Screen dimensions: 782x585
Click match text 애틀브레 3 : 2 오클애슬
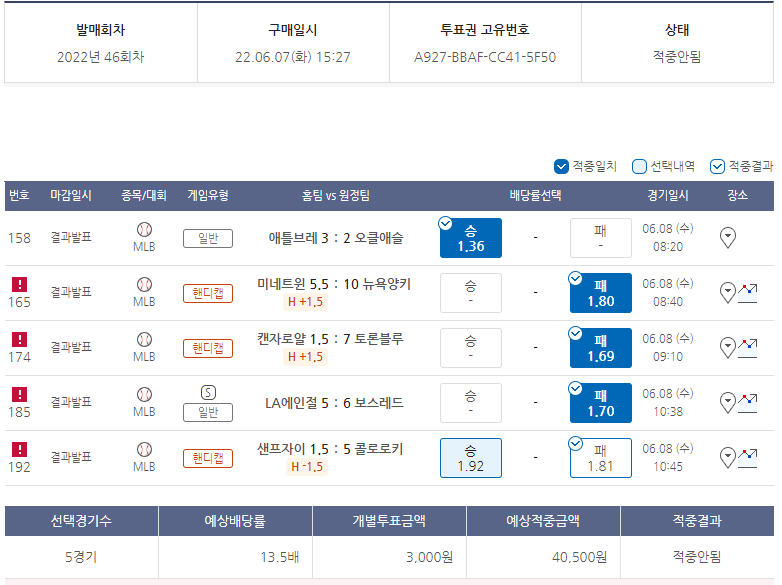click(336, 238)
